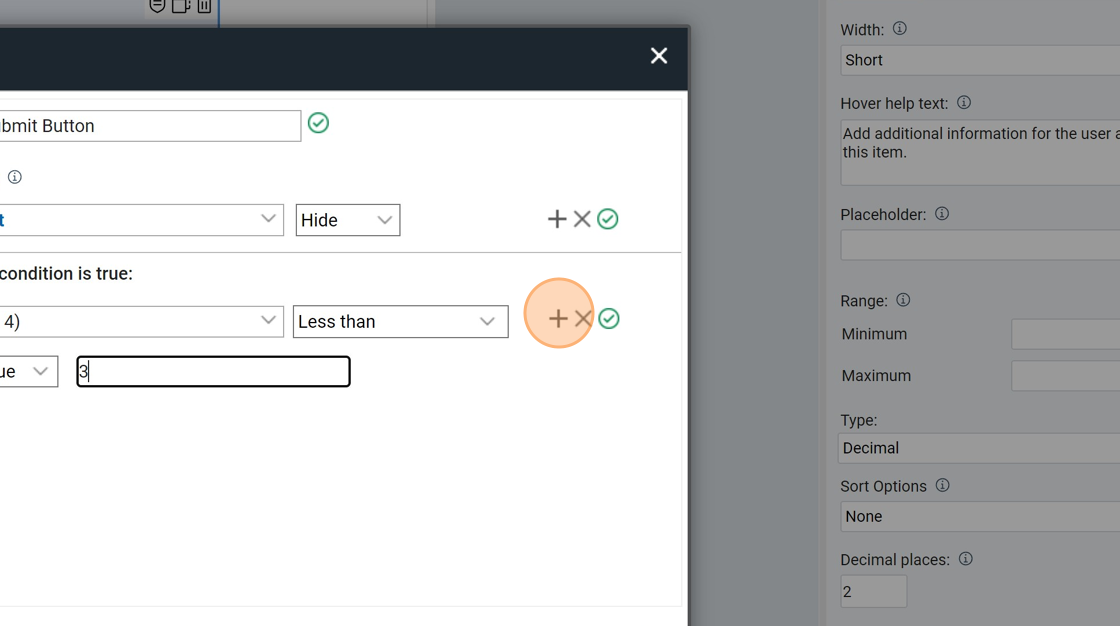
Task: Close the rule dialog with X
Action: tap(659, 56)
